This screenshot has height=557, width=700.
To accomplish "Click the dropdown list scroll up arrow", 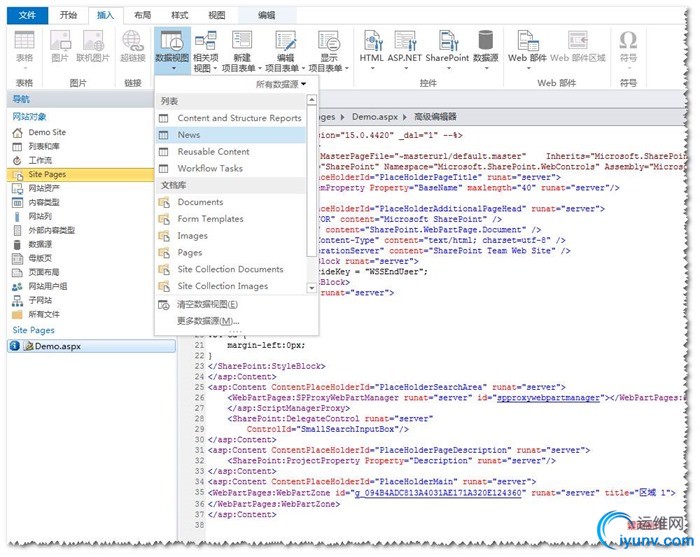I will 312,100.
